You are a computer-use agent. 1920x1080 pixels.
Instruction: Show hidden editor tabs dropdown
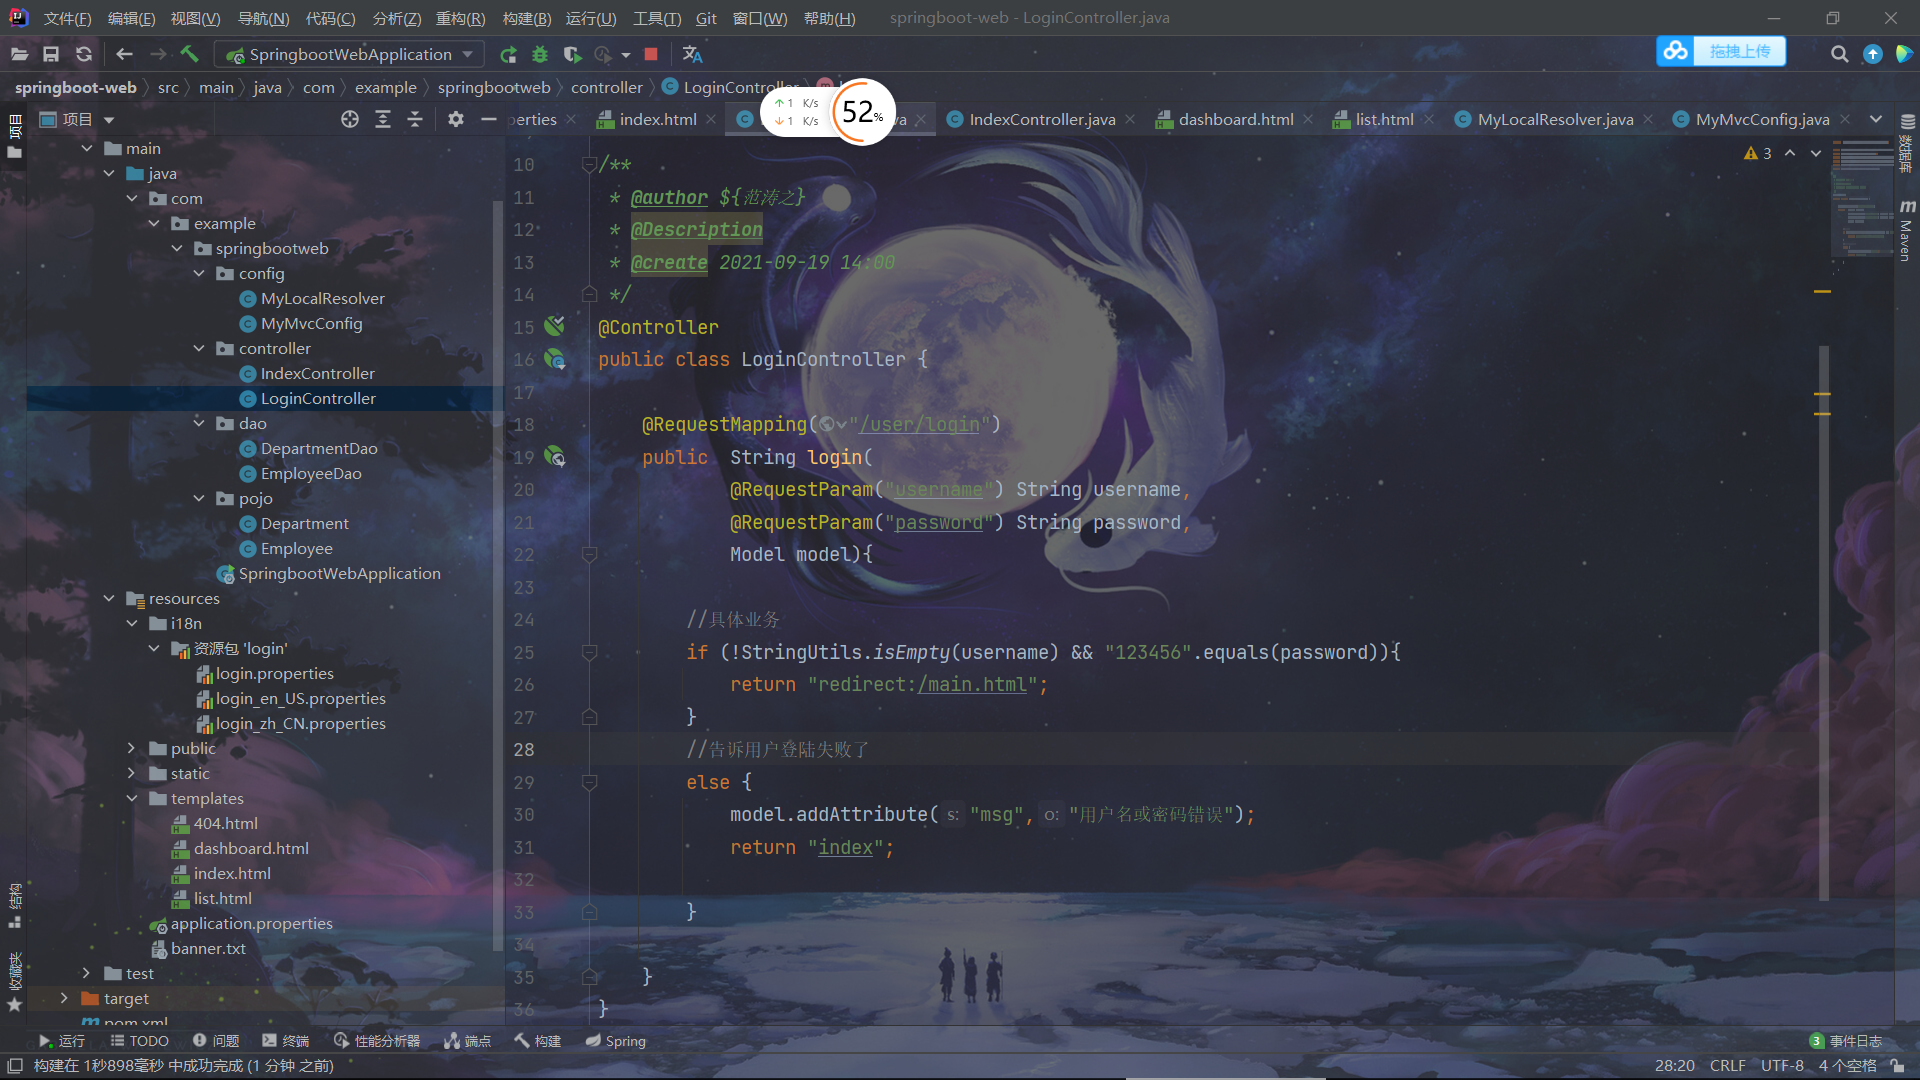tap(1876, 119)
